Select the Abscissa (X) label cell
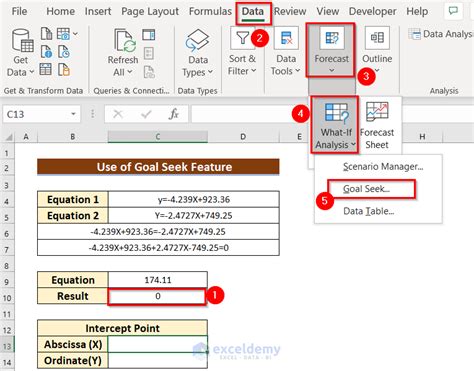 (x=73, y=344)
